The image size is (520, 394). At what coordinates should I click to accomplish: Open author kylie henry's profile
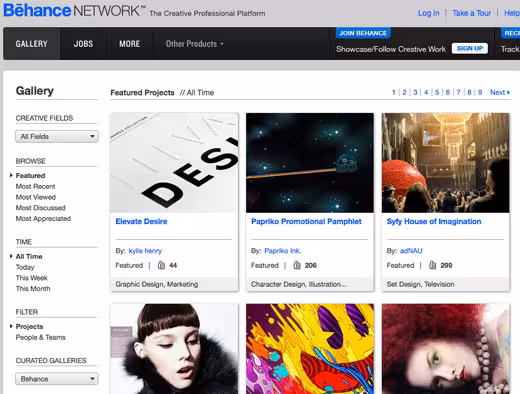pos(145,251)
